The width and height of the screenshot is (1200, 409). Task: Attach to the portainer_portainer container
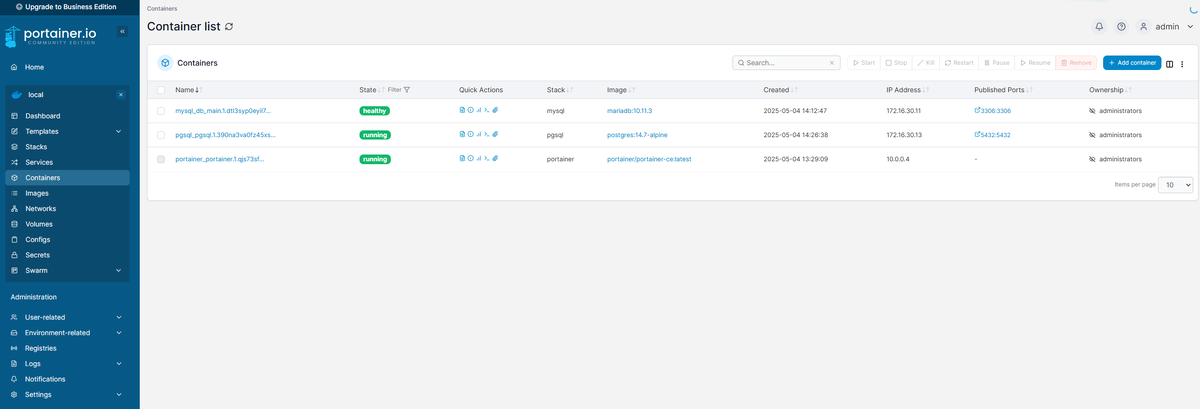pyautogui.click(x=495, y=158)
